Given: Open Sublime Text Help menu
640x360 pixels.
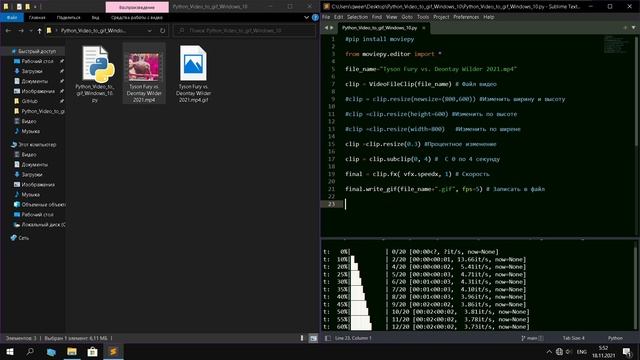Looking at the screenshot, I should (x=489, y=17).
